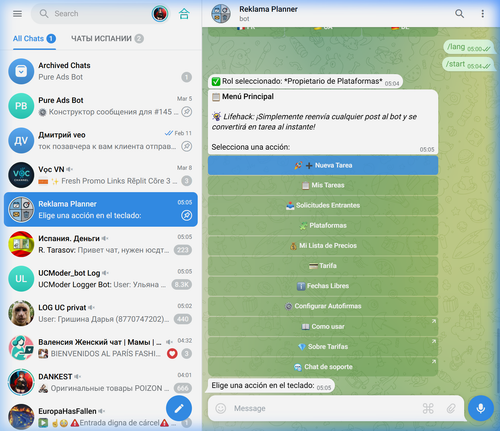
Task: Switch to the ЧАТЫ ИСПАНИИ tab
Action: click(107, 39)
